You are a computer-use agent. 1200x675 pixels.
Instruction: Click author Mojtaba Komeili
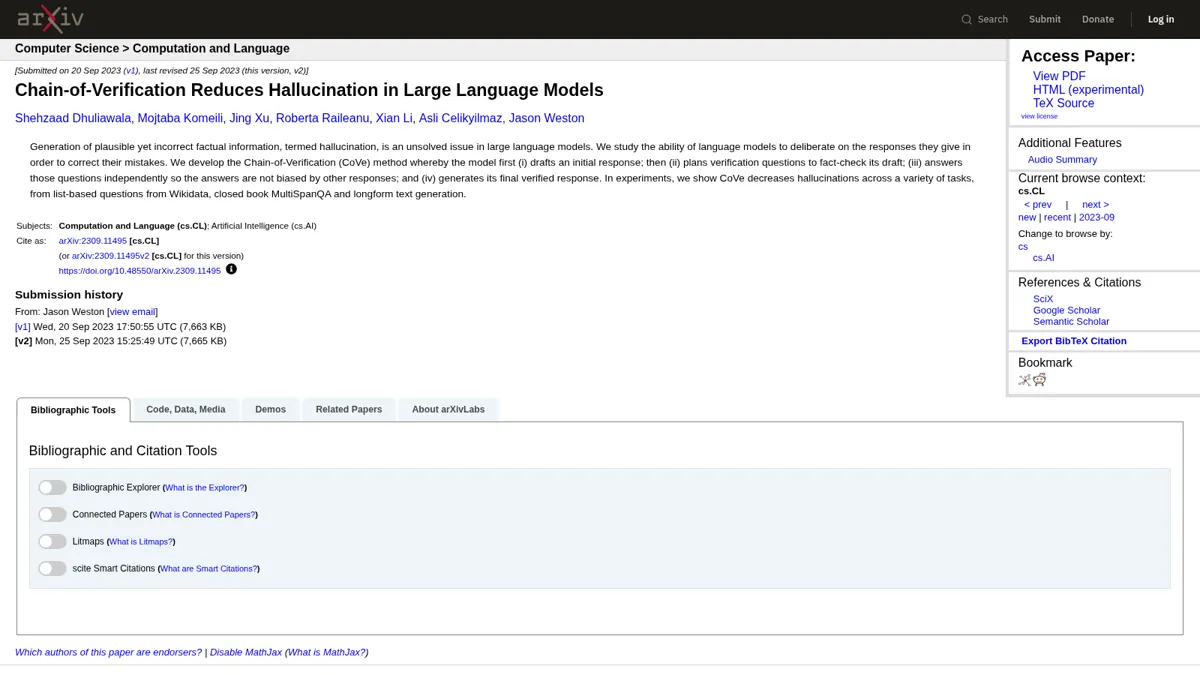click(180, 118)
